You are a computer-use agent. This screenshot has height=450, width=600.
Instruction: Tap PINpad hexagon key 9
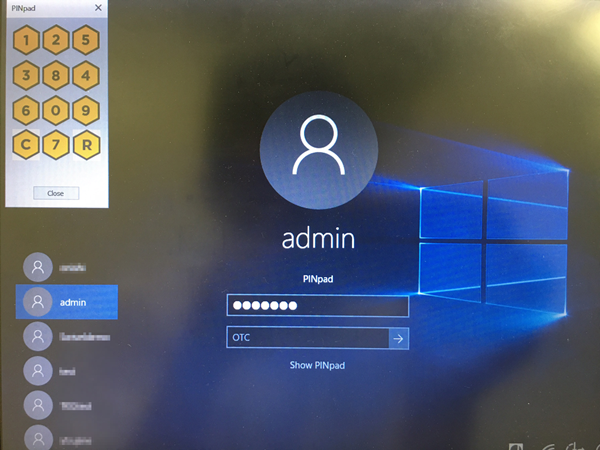[x=86, y=110]
